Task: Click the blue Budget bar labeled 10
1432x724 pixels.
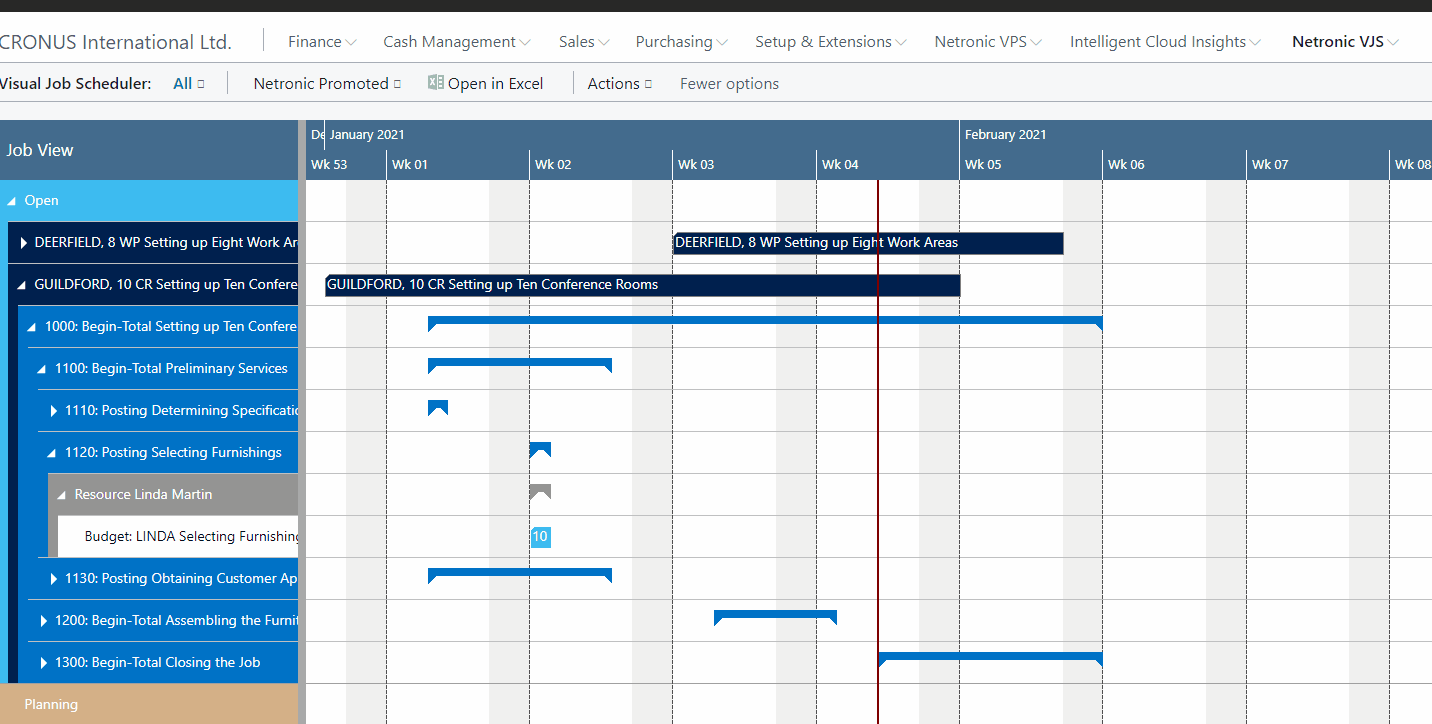Action: click(x=541, y=536)
